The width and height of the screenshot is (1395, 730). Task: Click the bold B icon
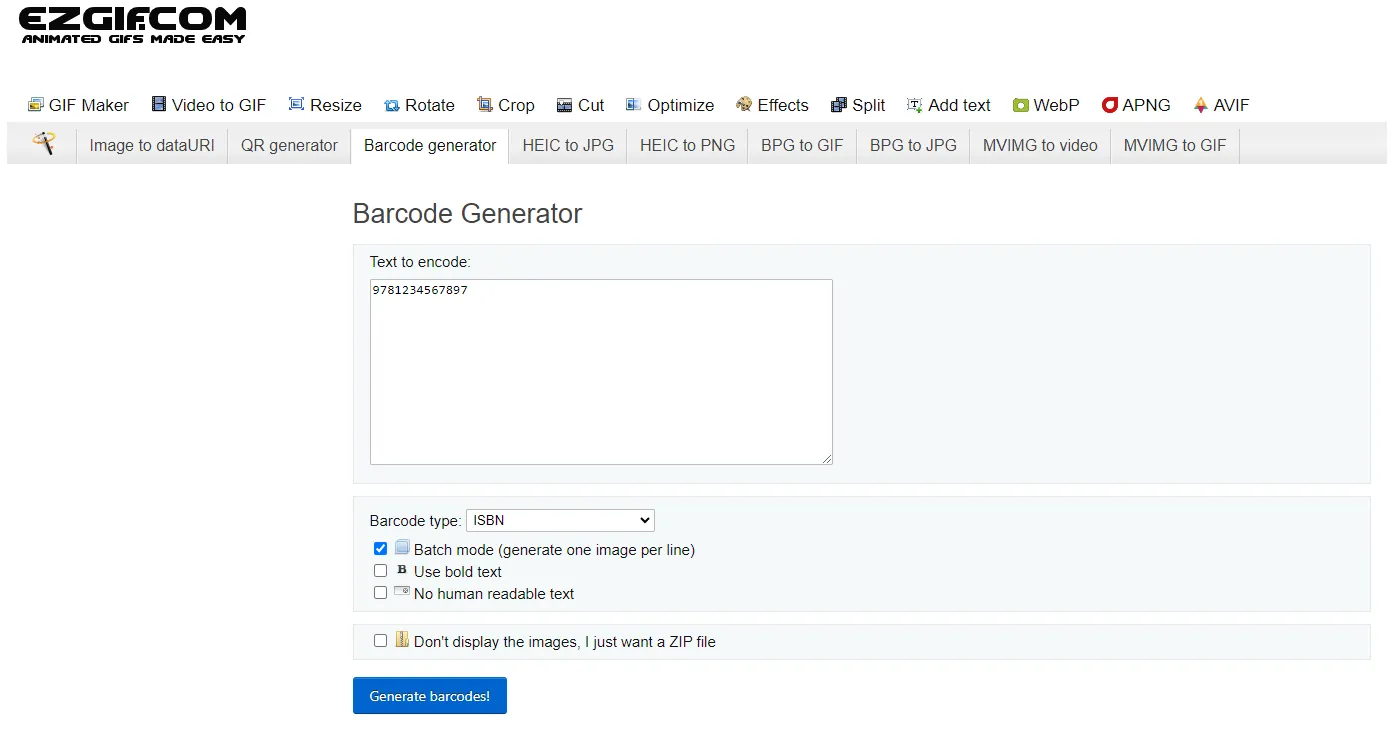click(x=402, y=570)
